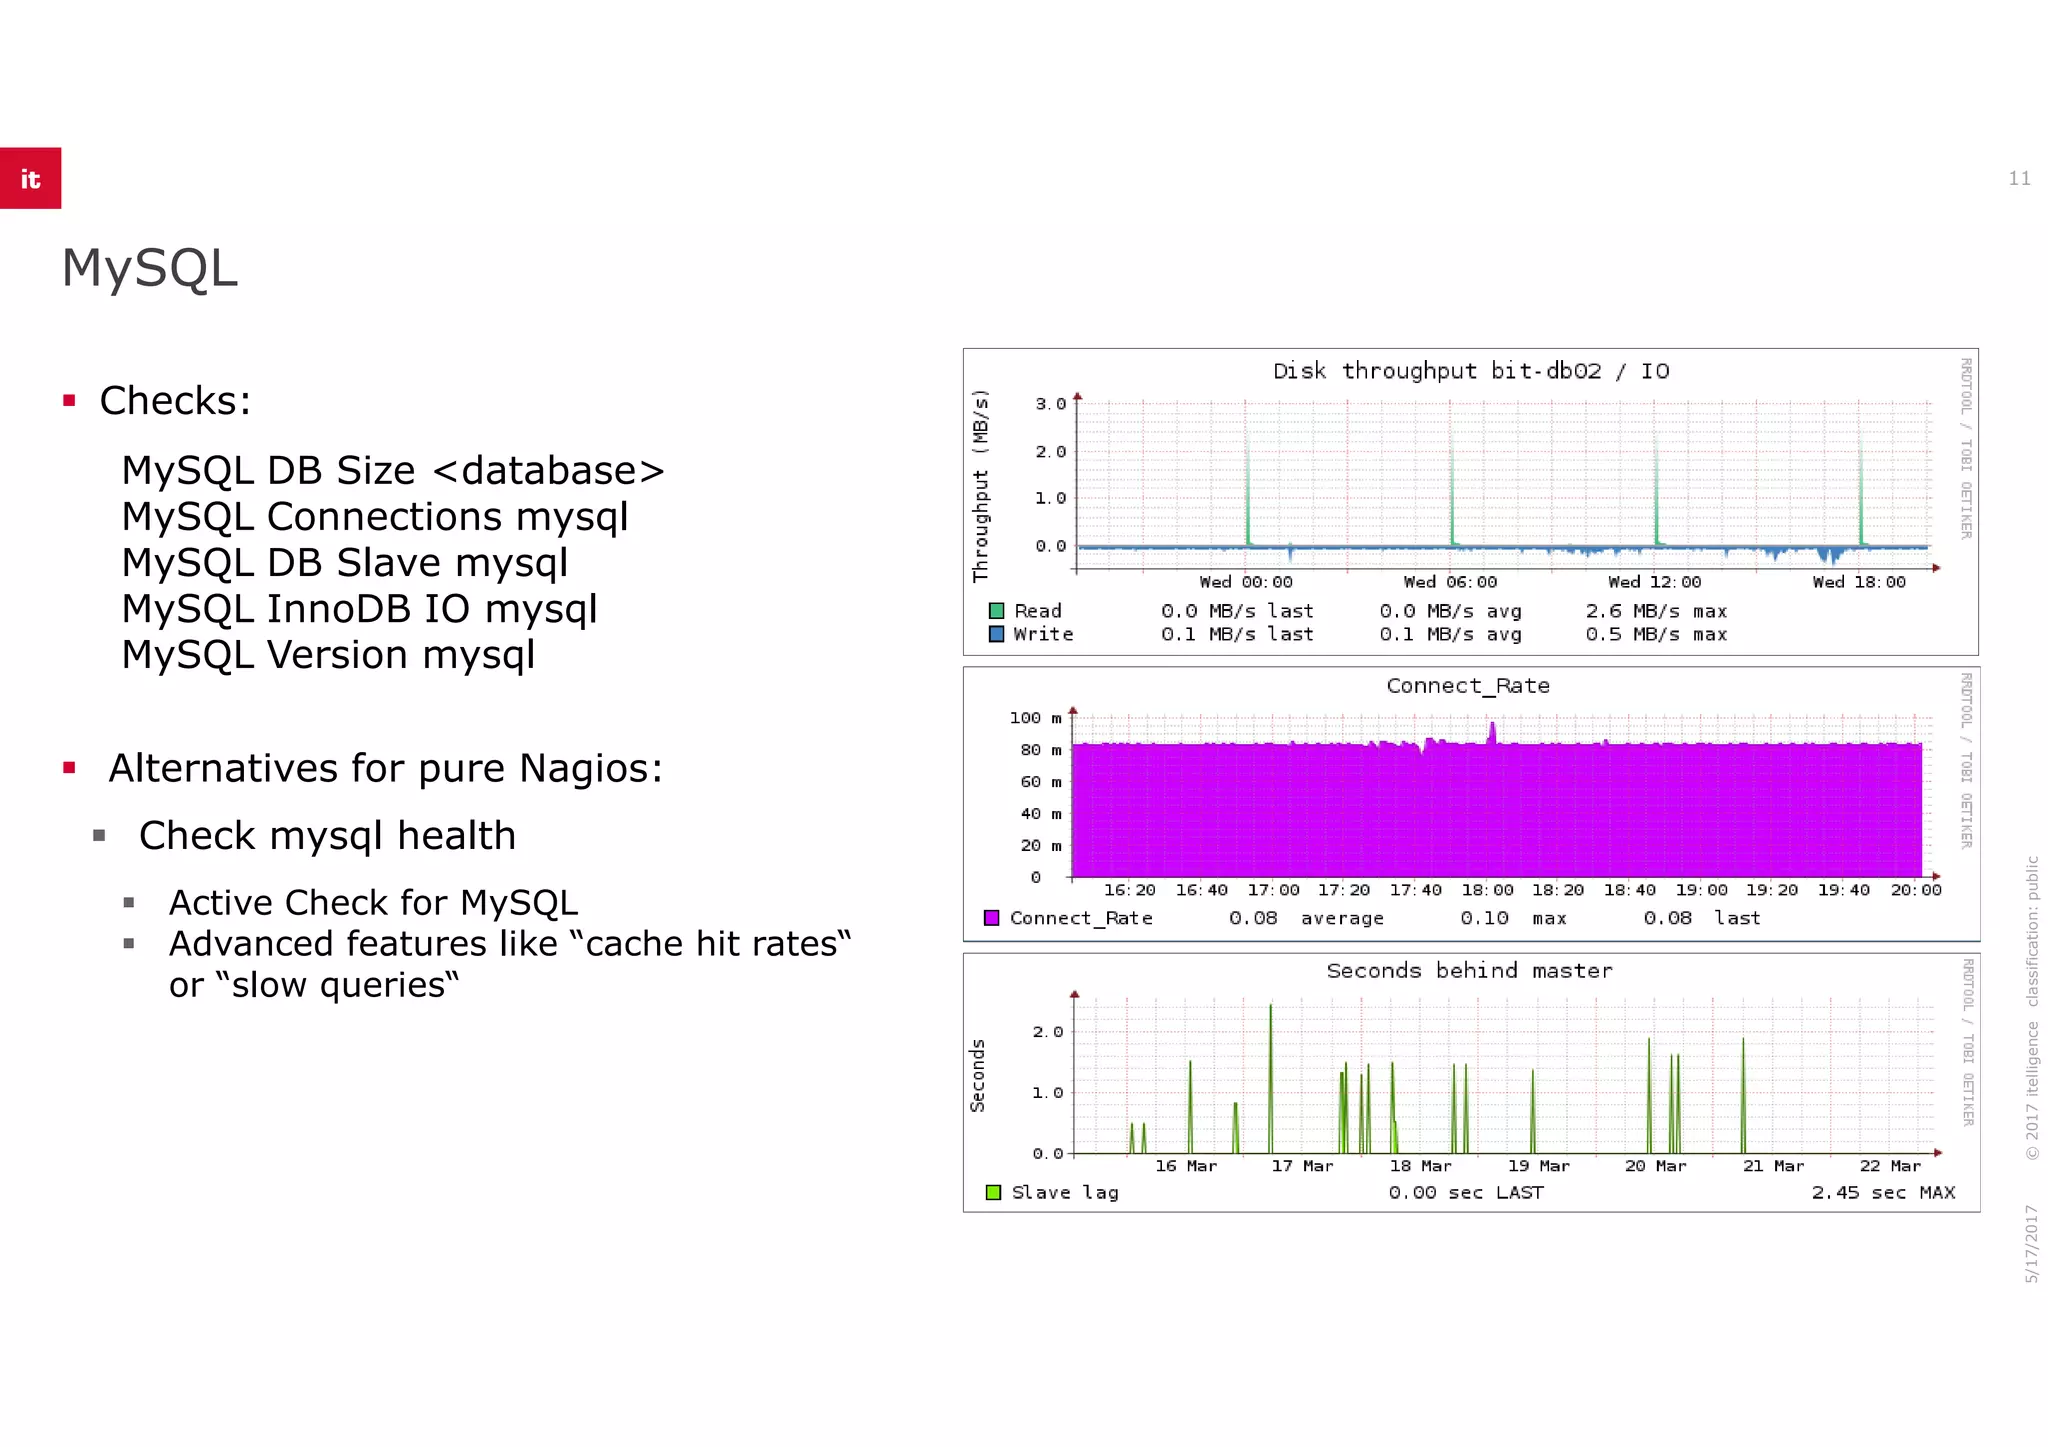Screen dimensions: 2048x1447
Task: Click the red bullet beside Checks
Action: point(69,401)
